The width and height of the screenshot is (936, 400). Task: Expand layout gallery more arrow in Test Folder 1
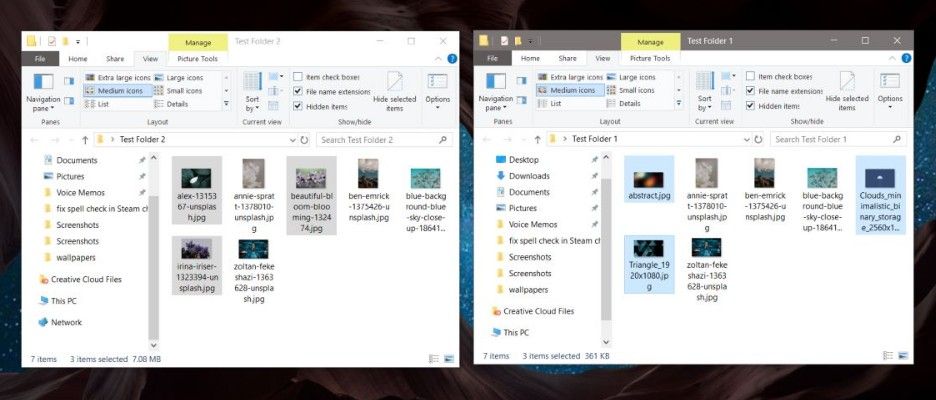(x=679, y=104)
